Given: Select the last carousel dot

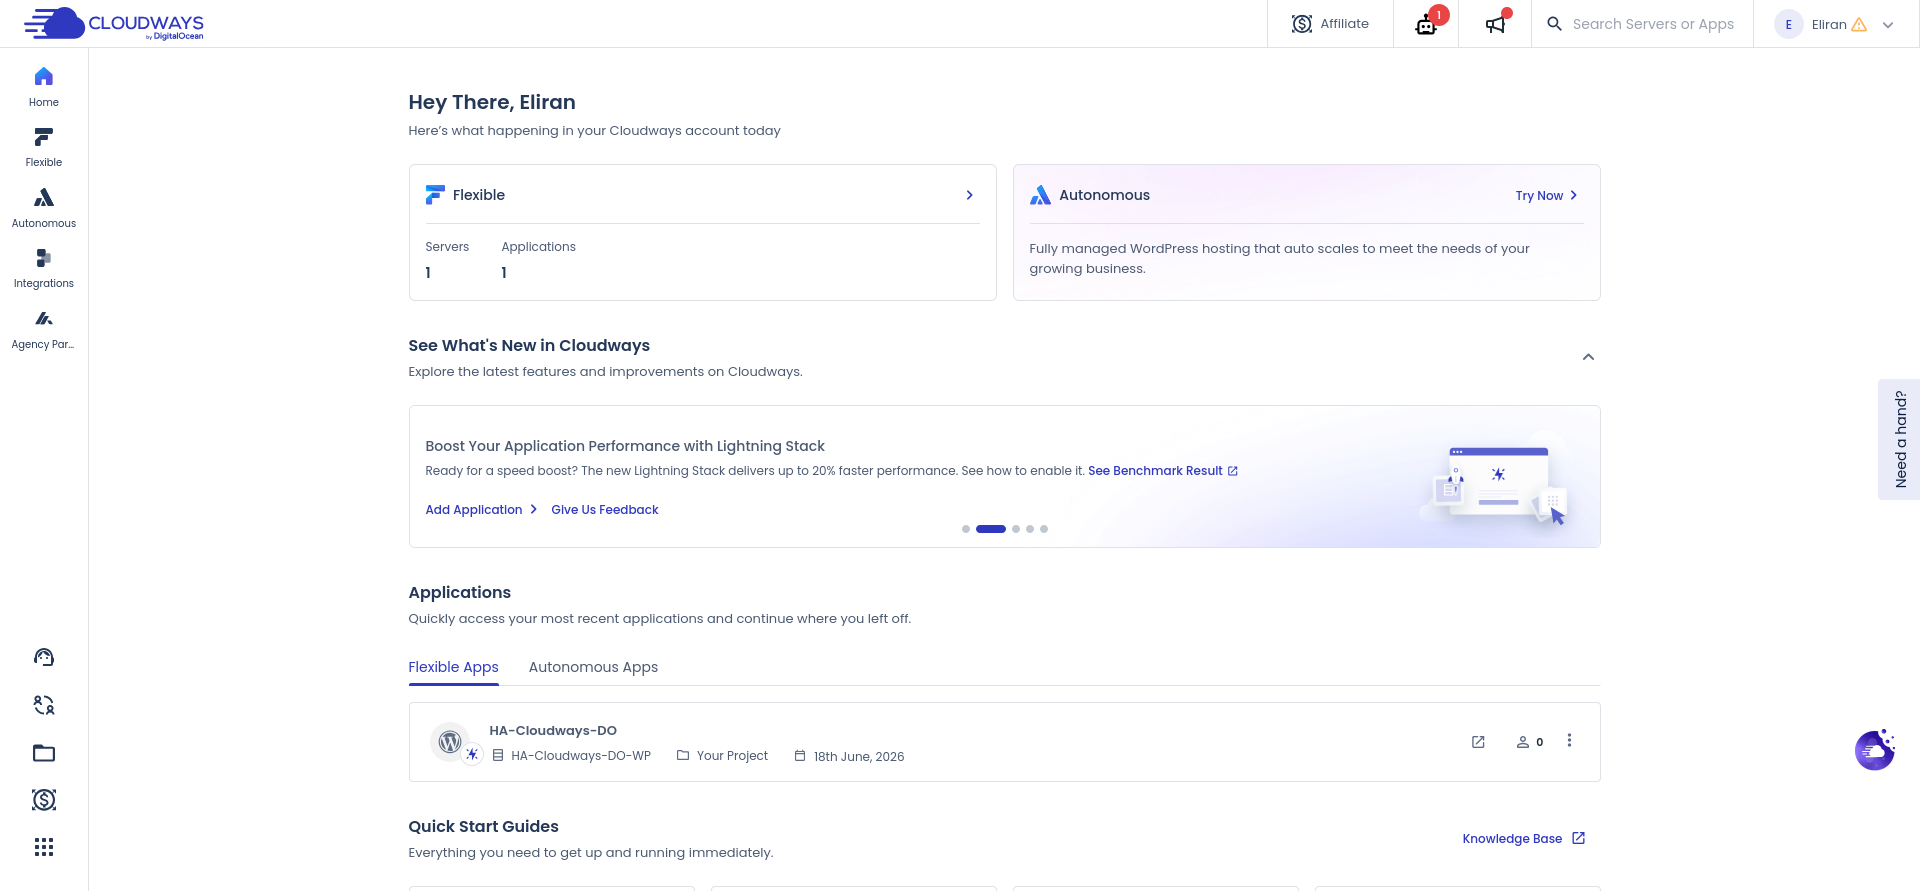Looking at the screenshot, I should (x=1044, y=529).
